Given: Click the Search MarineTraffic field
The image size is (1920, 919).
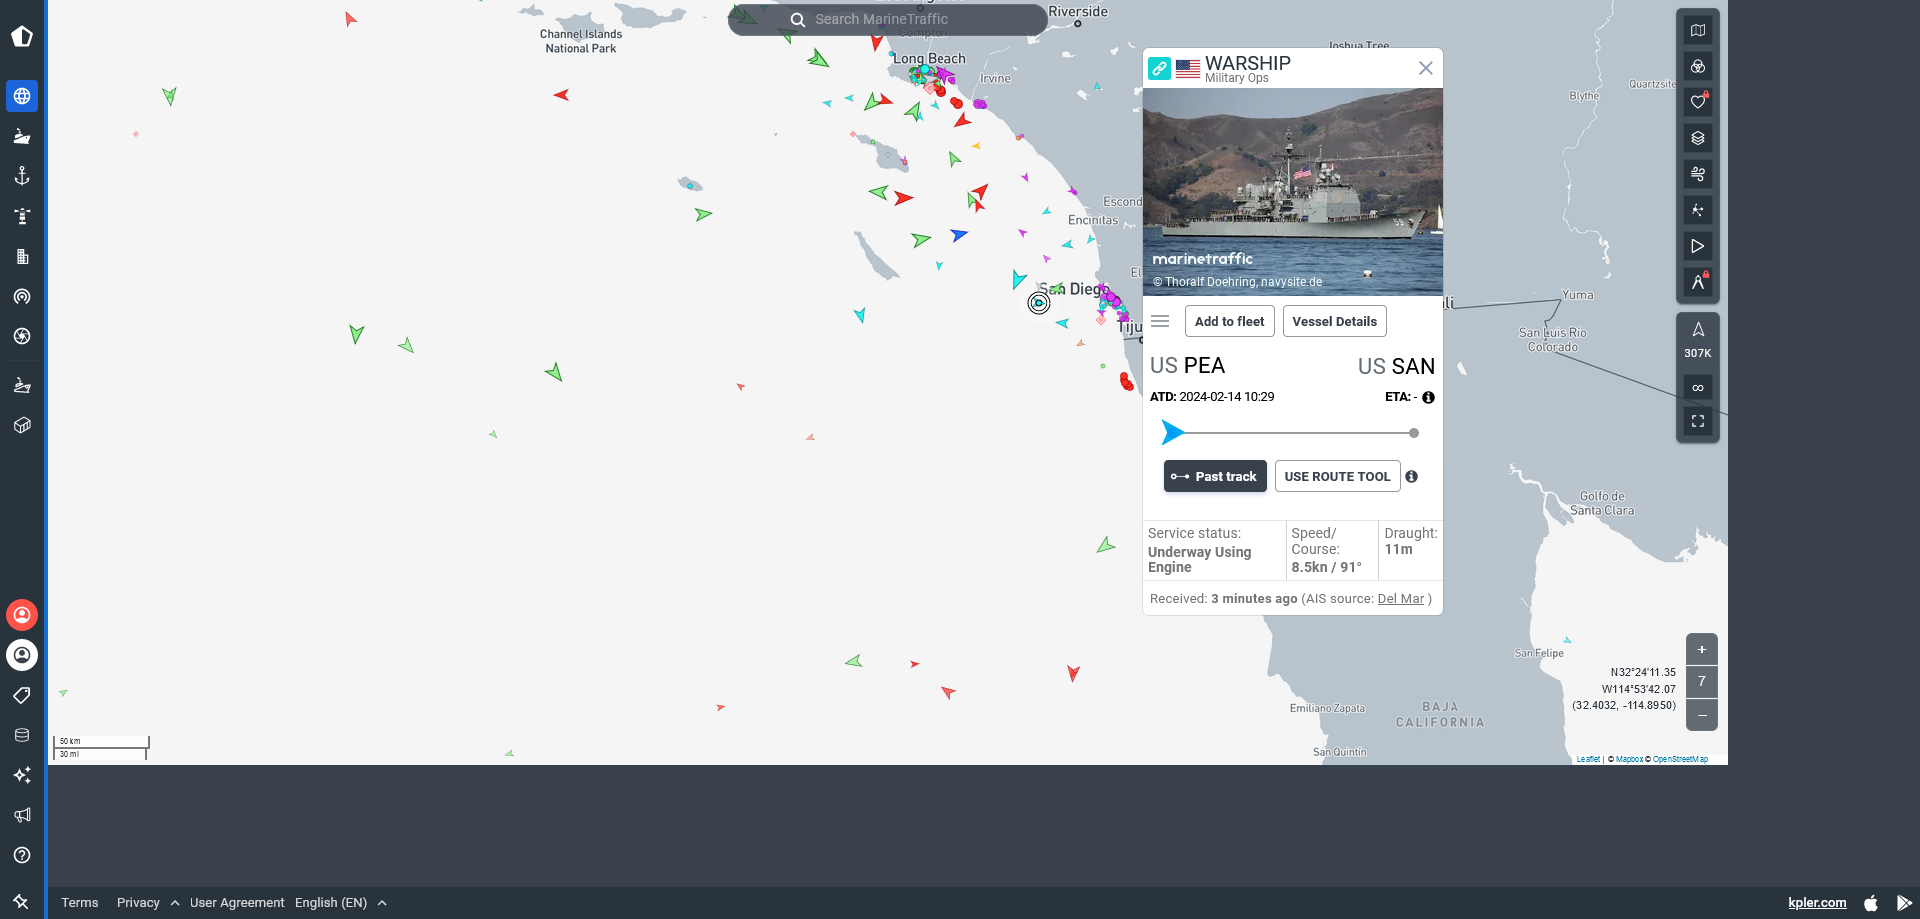Looking at the screenshot, I should tap(888, 19).
